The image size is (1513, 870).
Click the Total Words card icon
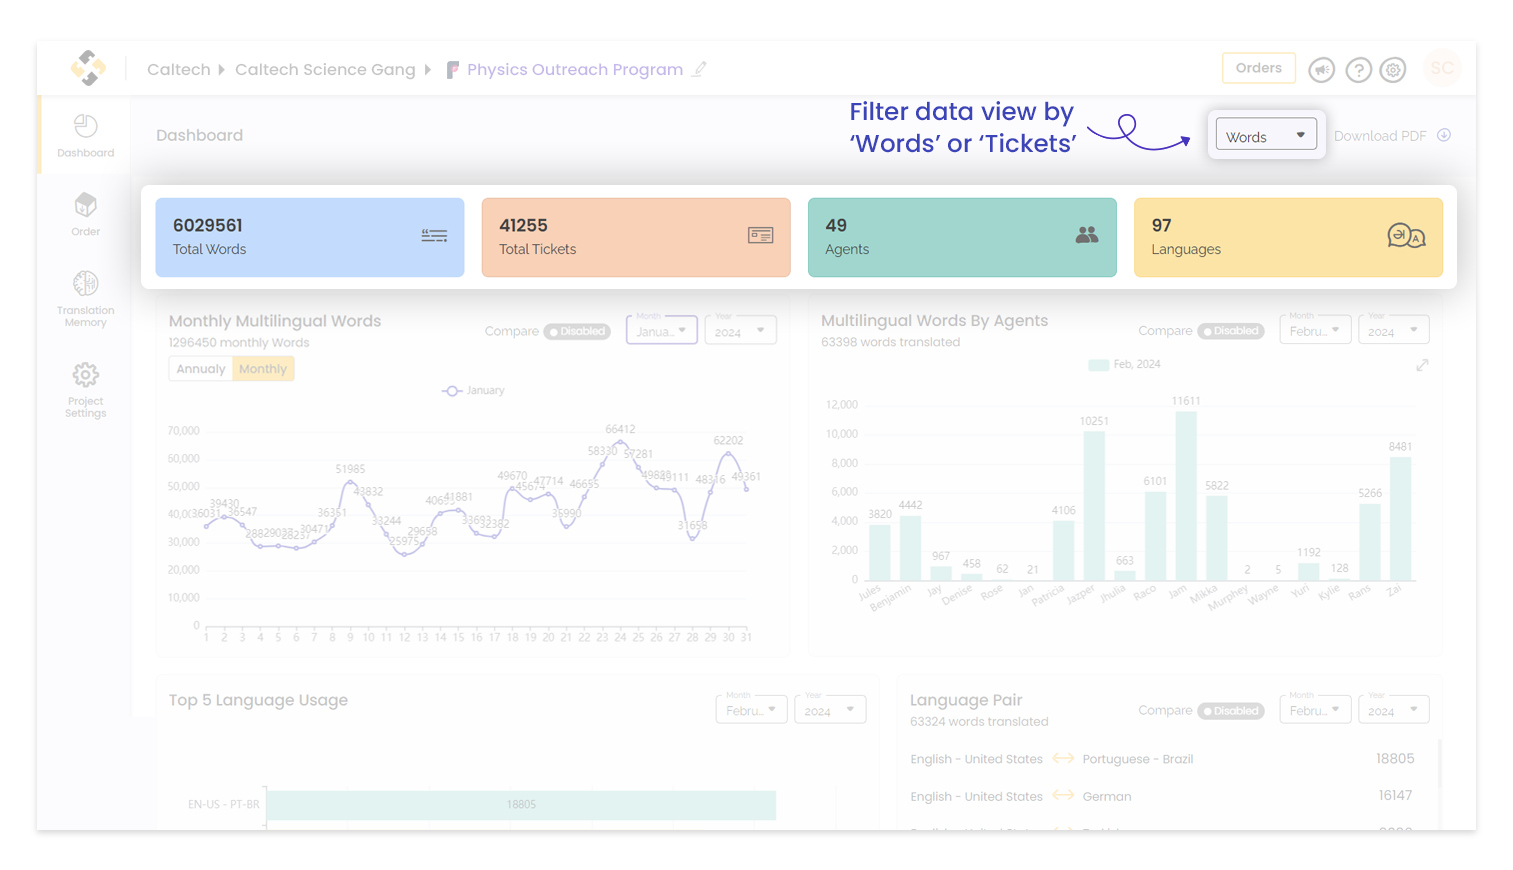(x=434, y=236)
